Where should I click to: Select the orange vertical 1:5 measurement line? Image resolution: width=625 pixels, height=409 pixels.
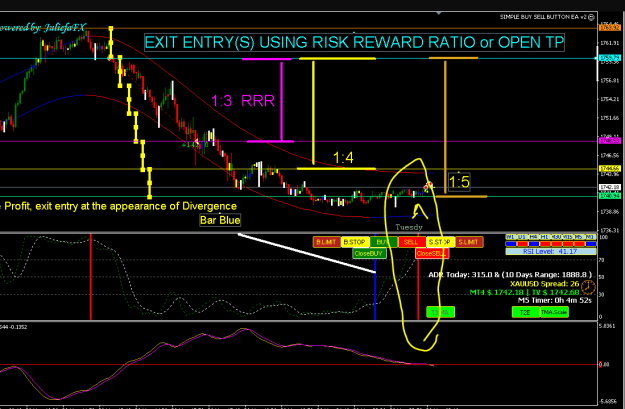(445, 127)
